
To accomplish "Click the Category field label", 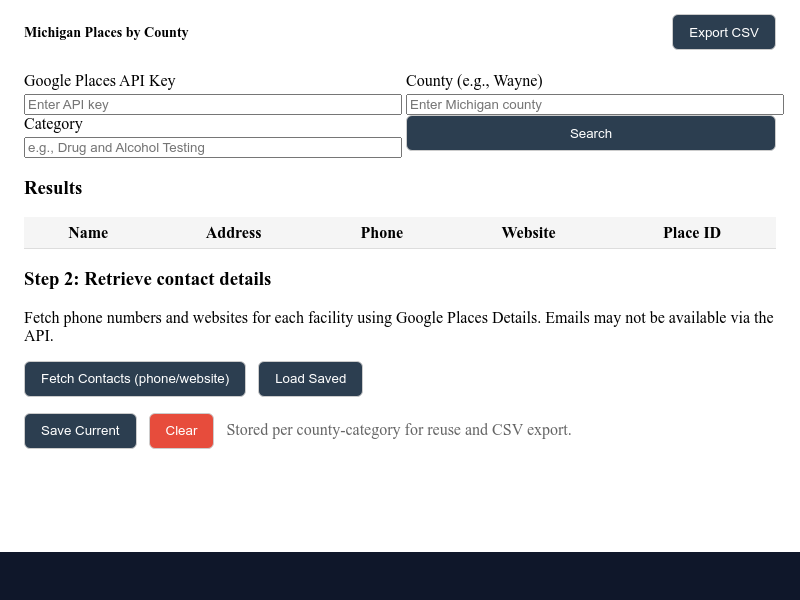I will pyautogui.click(x=53, y=124).
